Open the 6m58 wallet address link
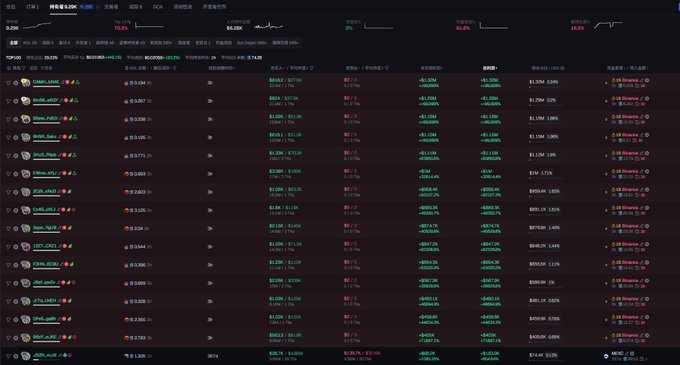 click(x=46, y=100)
